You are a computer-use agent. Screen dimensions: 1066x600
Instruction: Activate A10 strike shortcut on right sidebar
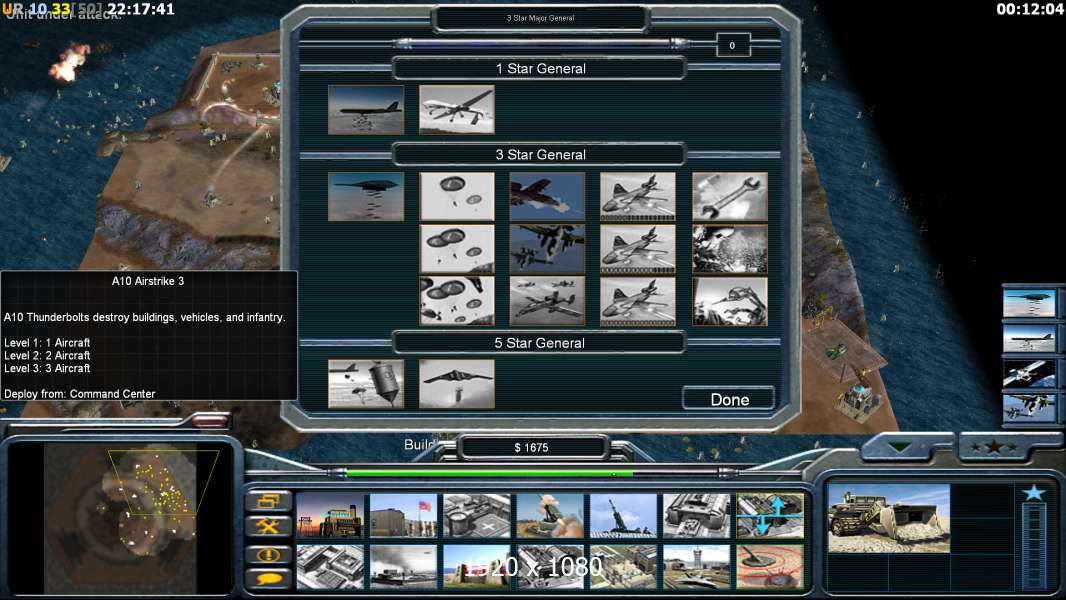tap(1029, 408)
